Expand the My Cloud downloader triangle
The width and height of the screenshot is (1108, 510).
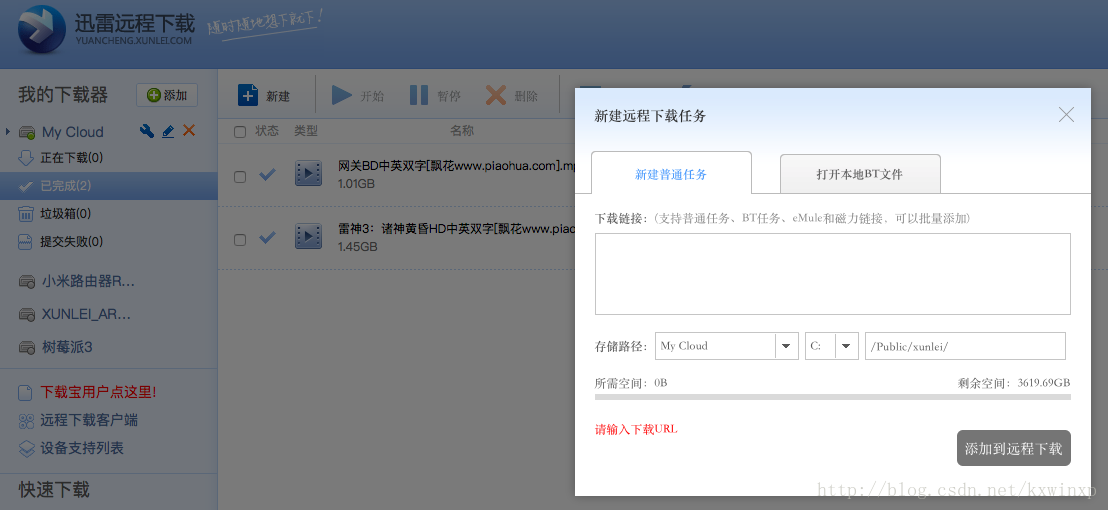8,132
